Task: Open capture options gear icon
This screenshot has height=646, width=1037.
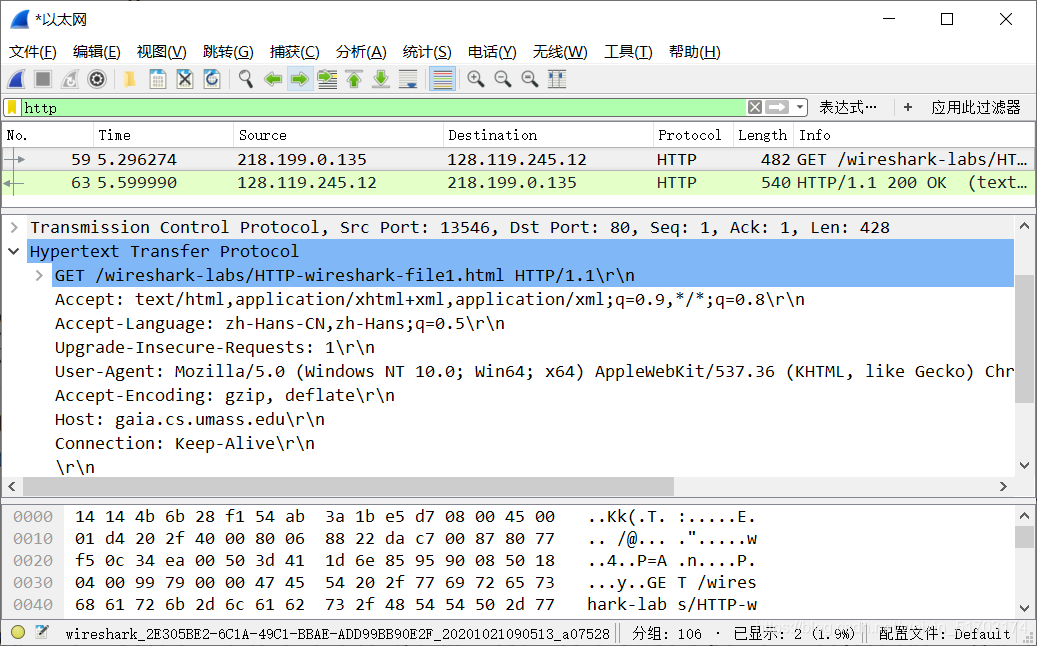Action: point(97,79)
